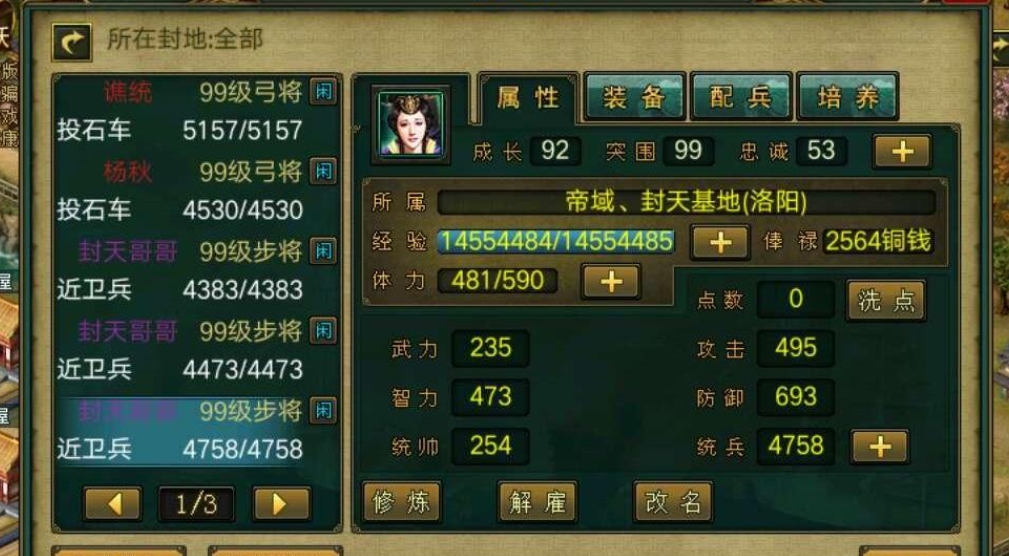Click the 洗点 button

886,301
